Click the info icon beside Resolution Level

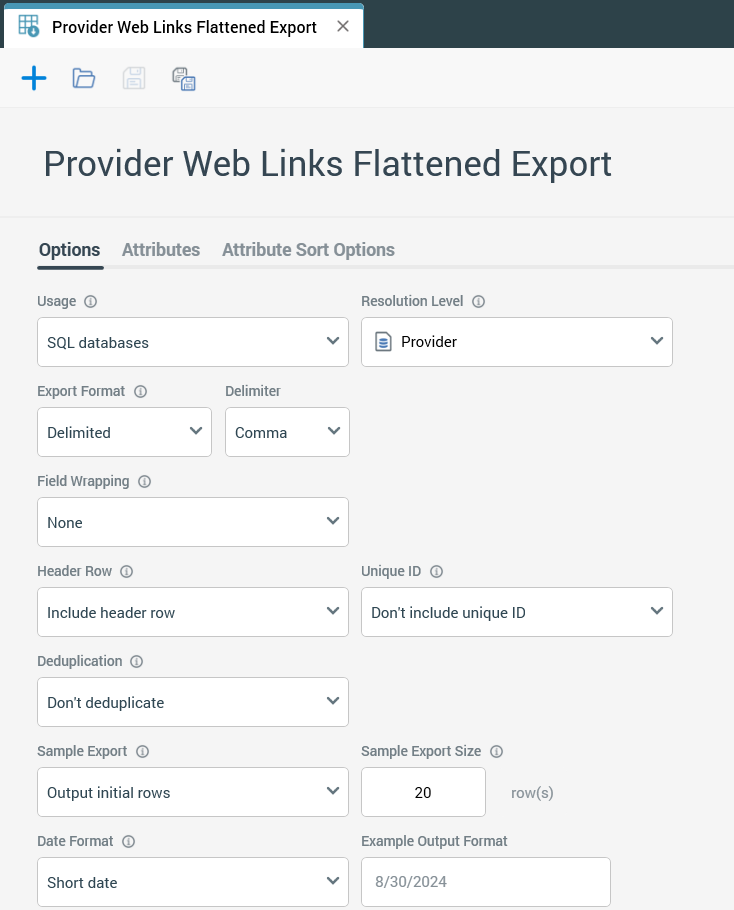479,301
